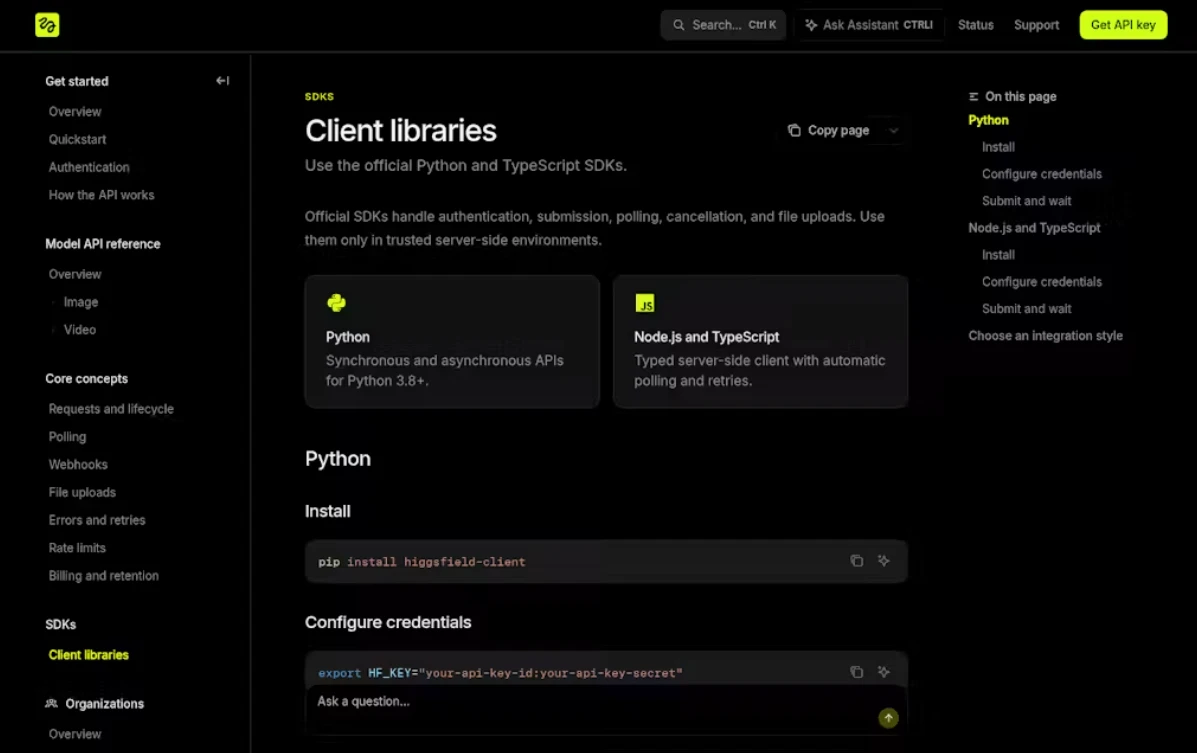1197x753 pixels.
Task: Open Errors and retries page
Action: [97, 520]
